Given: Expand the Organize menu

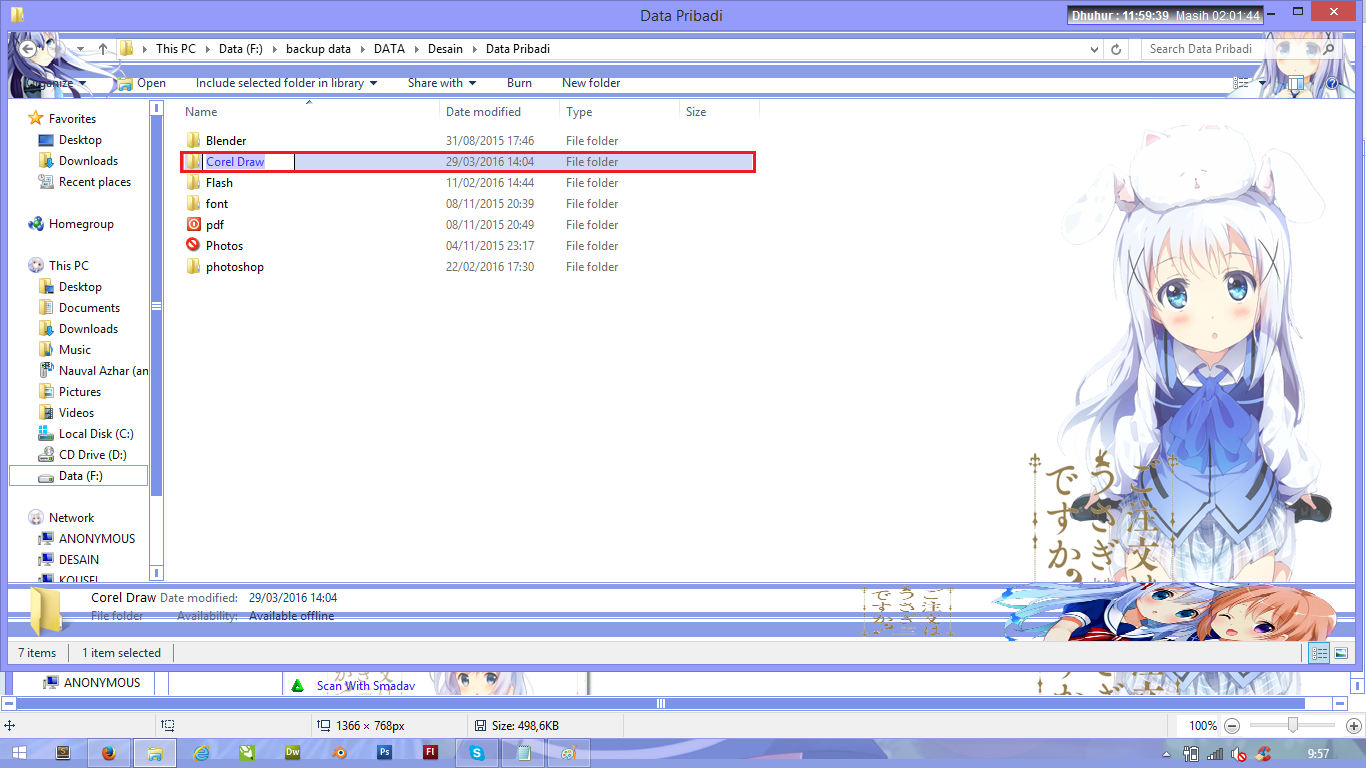Looking at the screenshot, I should coord(48,83).
